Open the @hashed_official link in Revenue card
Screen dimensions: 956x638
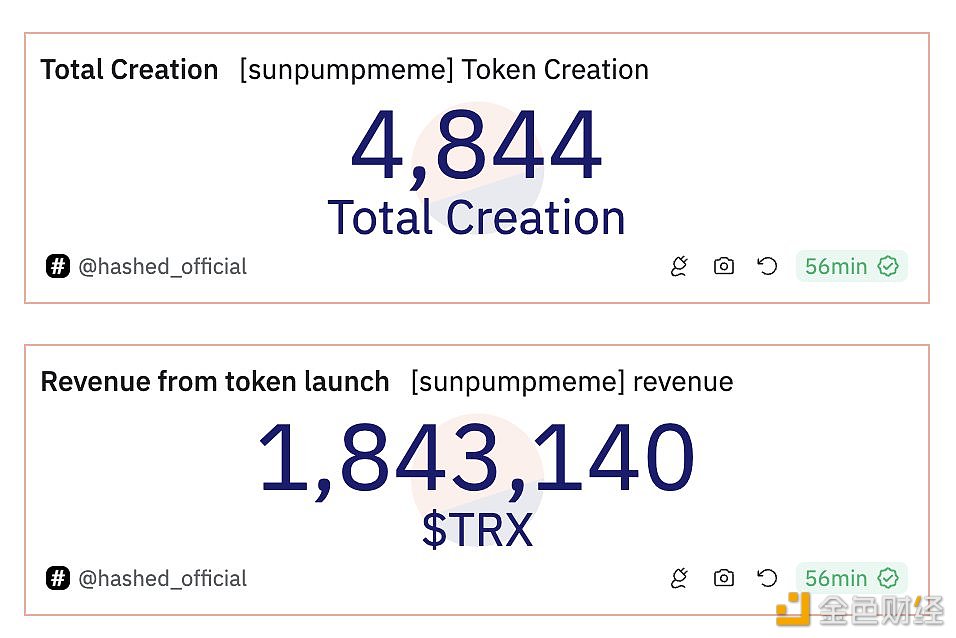162,578
